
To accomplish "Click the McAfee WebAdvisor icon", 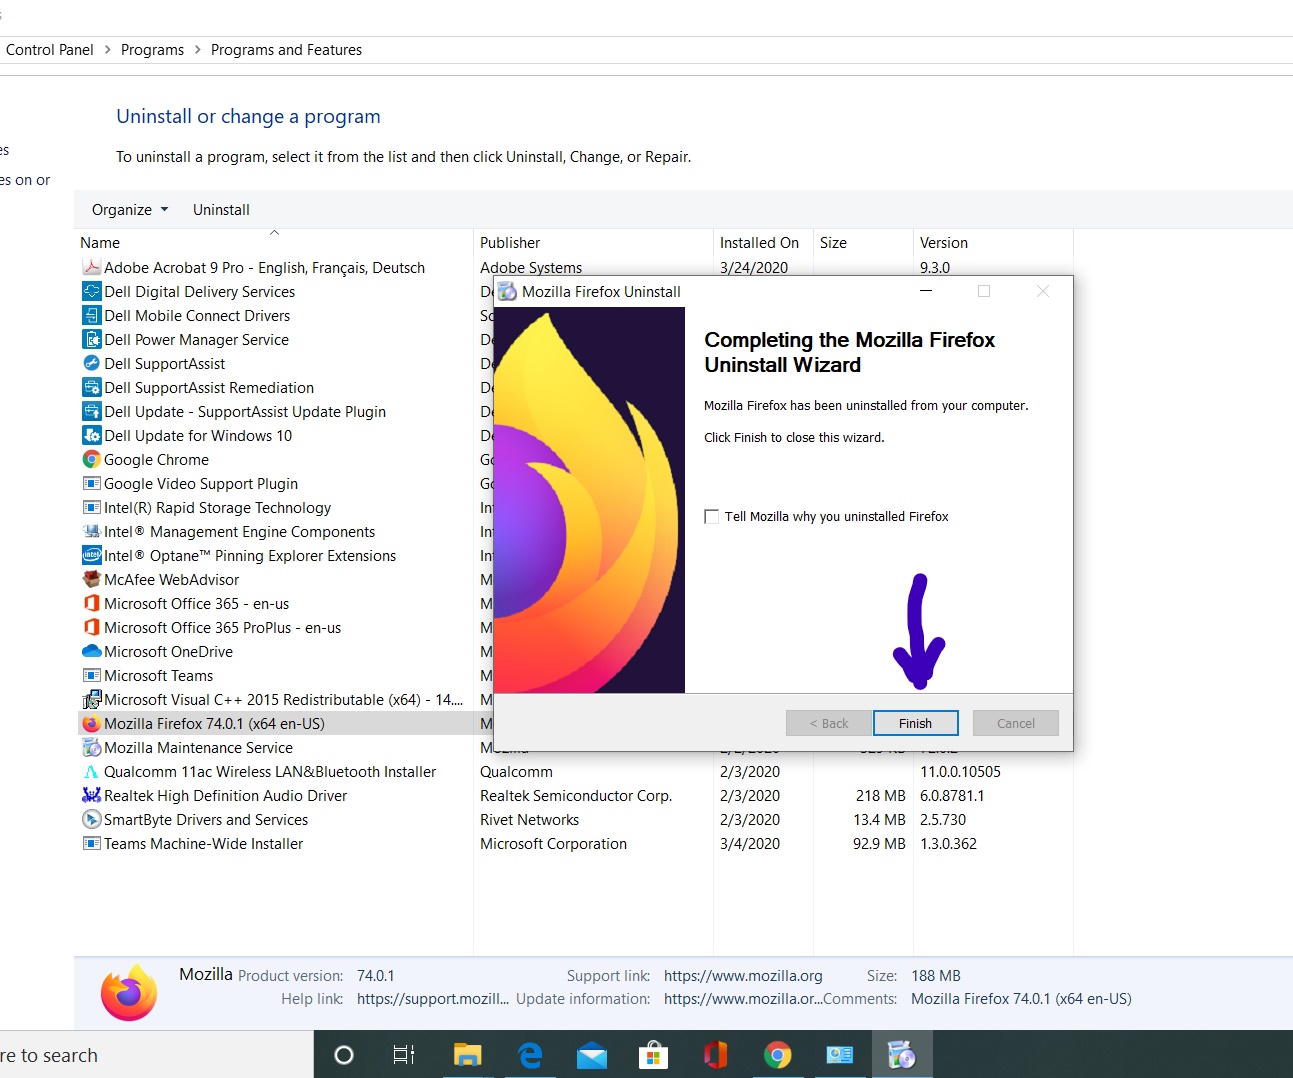I will pyautogui.click(x=91, y=579).
